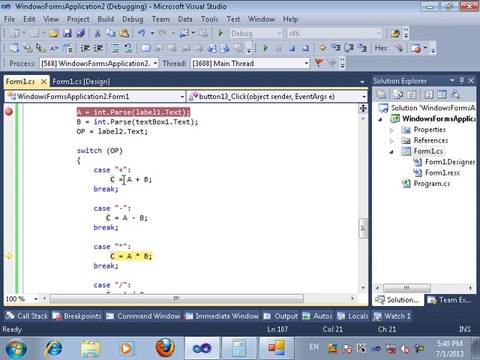Open the Thread dropdown list
The height and width of the screenshot is (360, 480).
click(x=306, y=63)
